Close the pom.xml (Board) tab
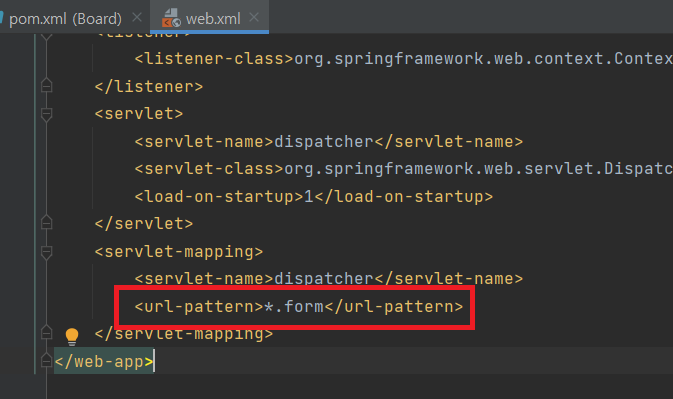 point(137,18)
